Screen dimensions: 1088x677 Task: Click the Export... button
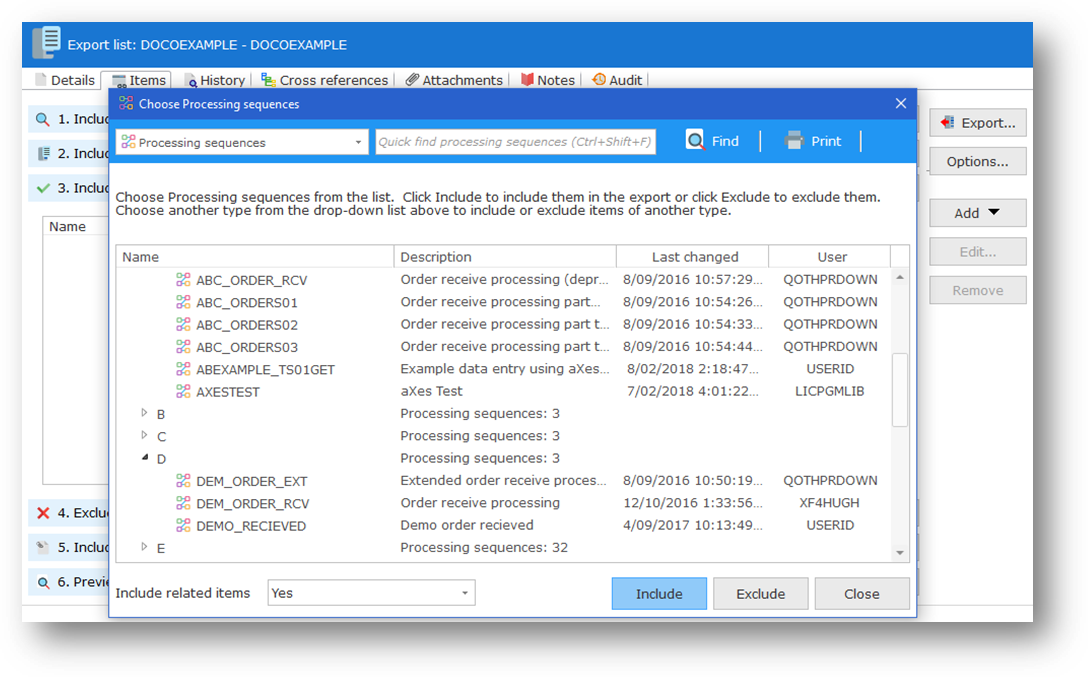point(977,123)
